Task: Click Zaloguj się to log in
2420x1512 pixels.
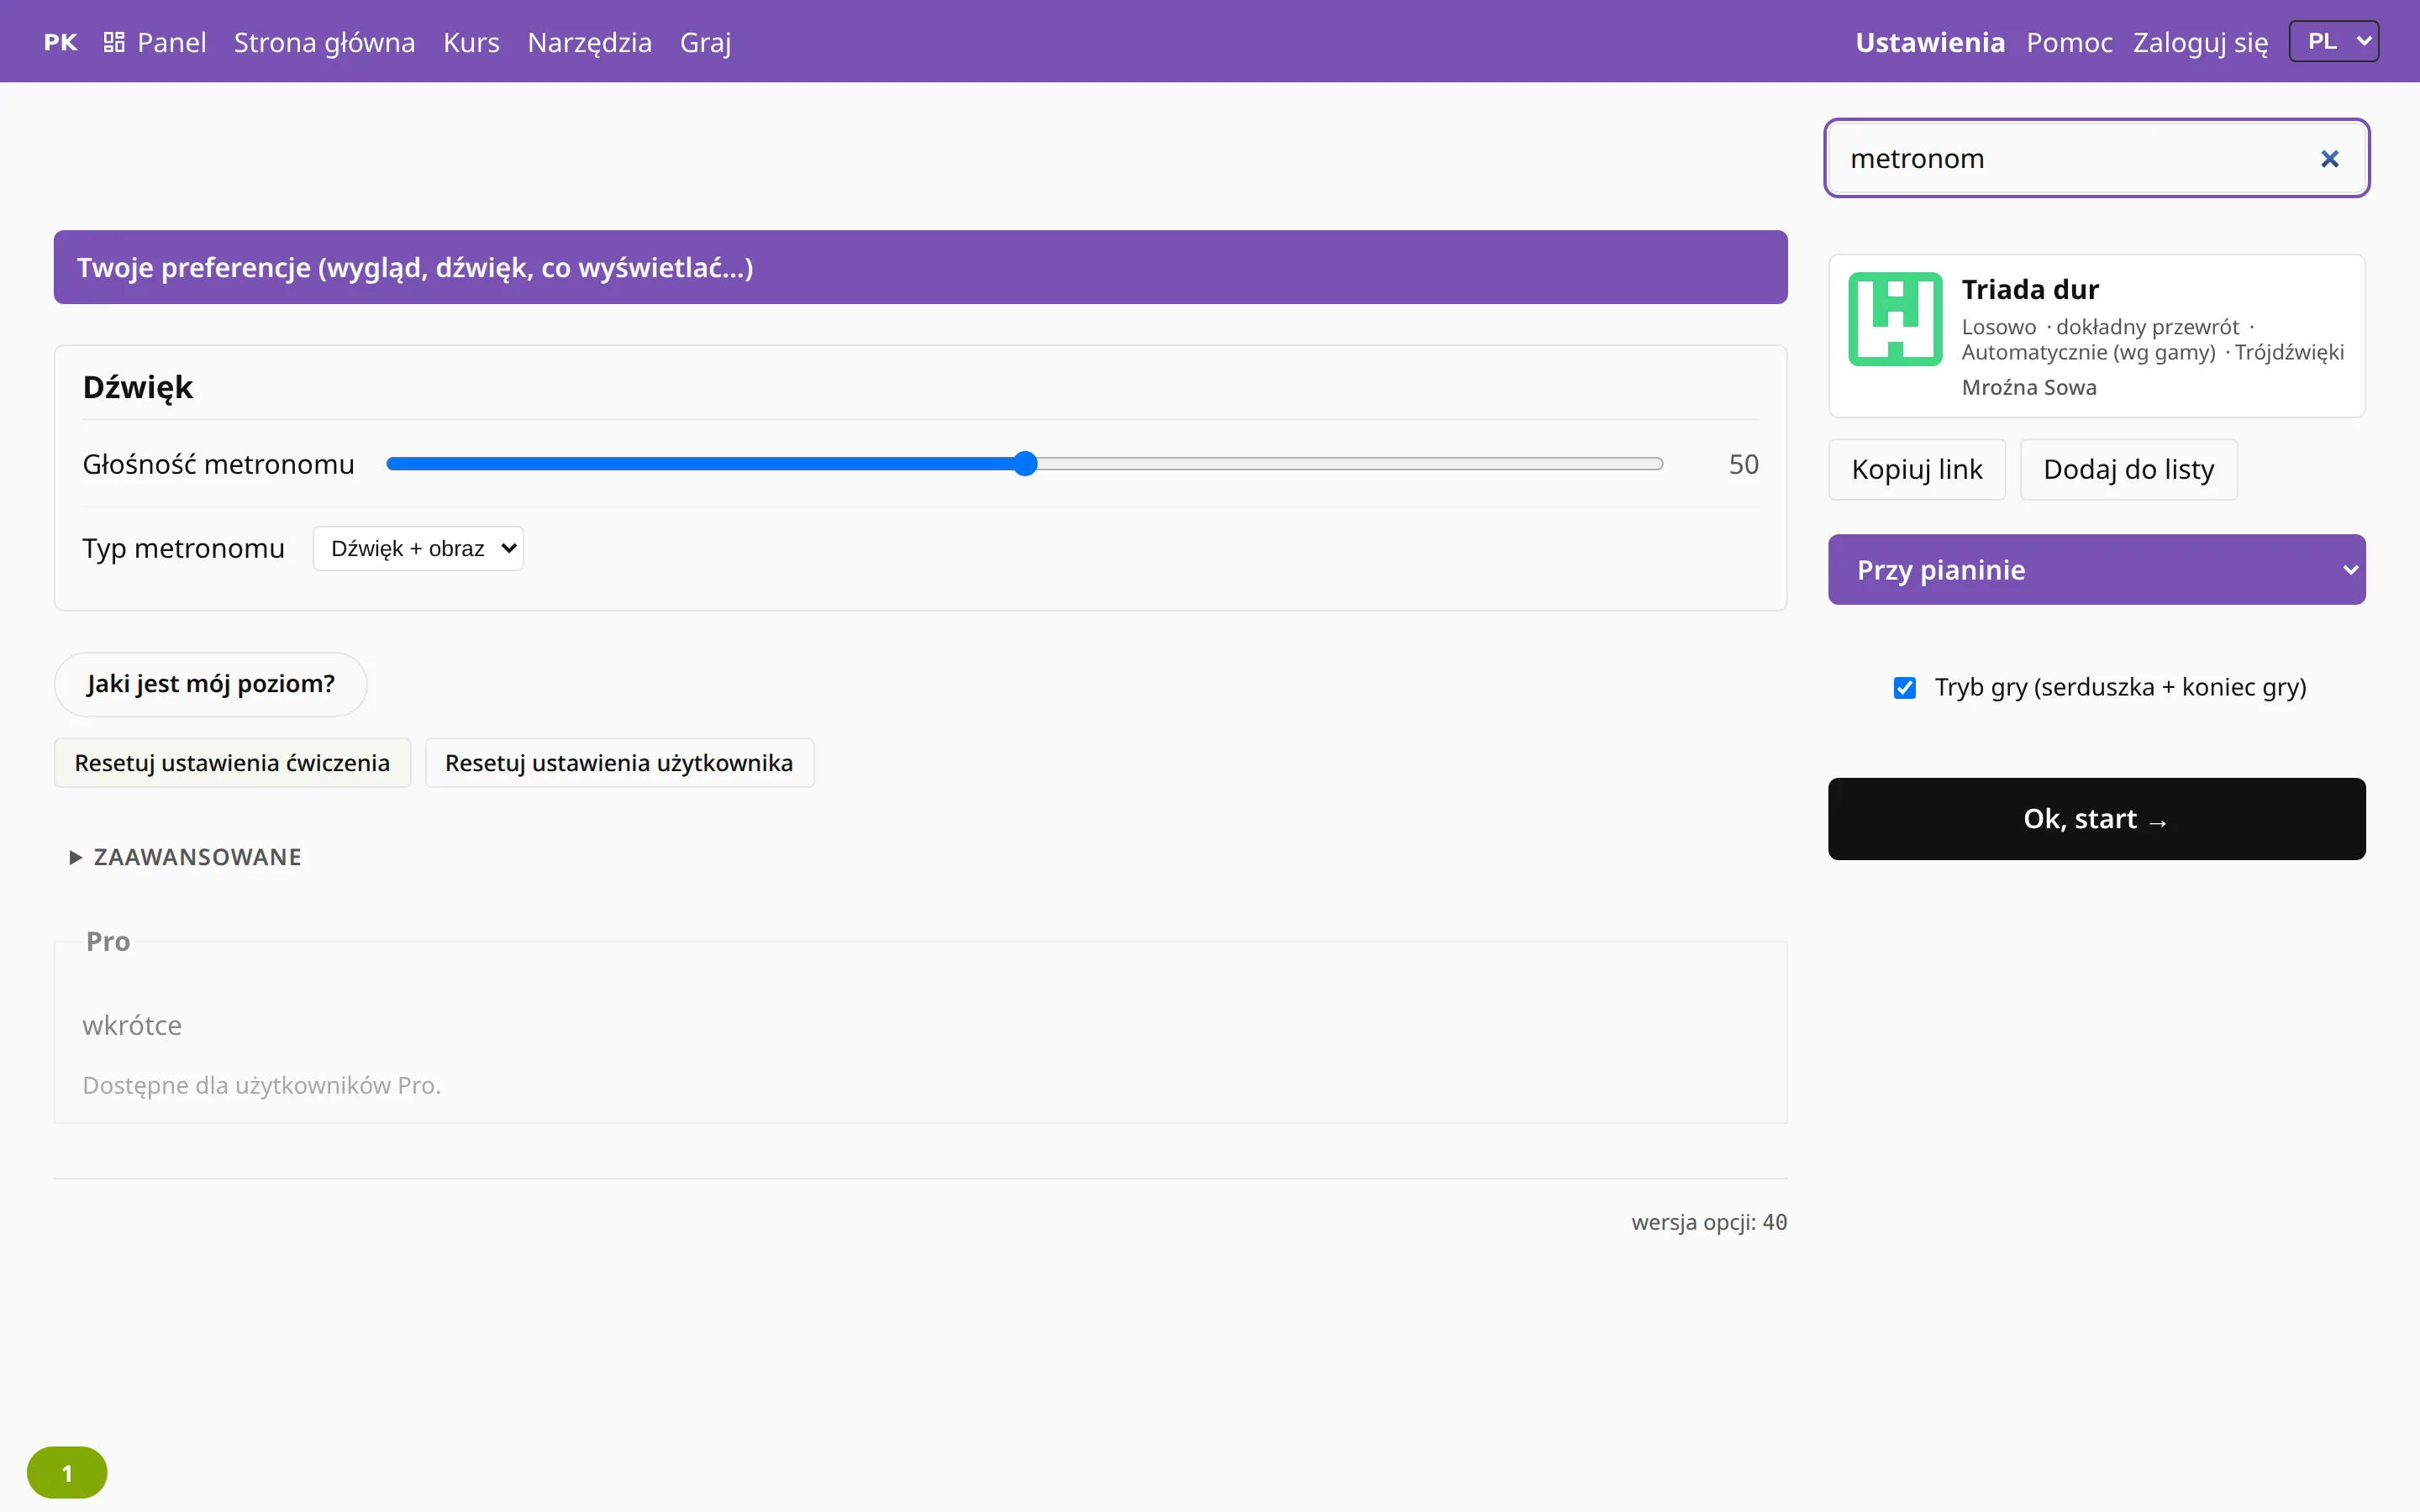Action: tap(2200, 42)
